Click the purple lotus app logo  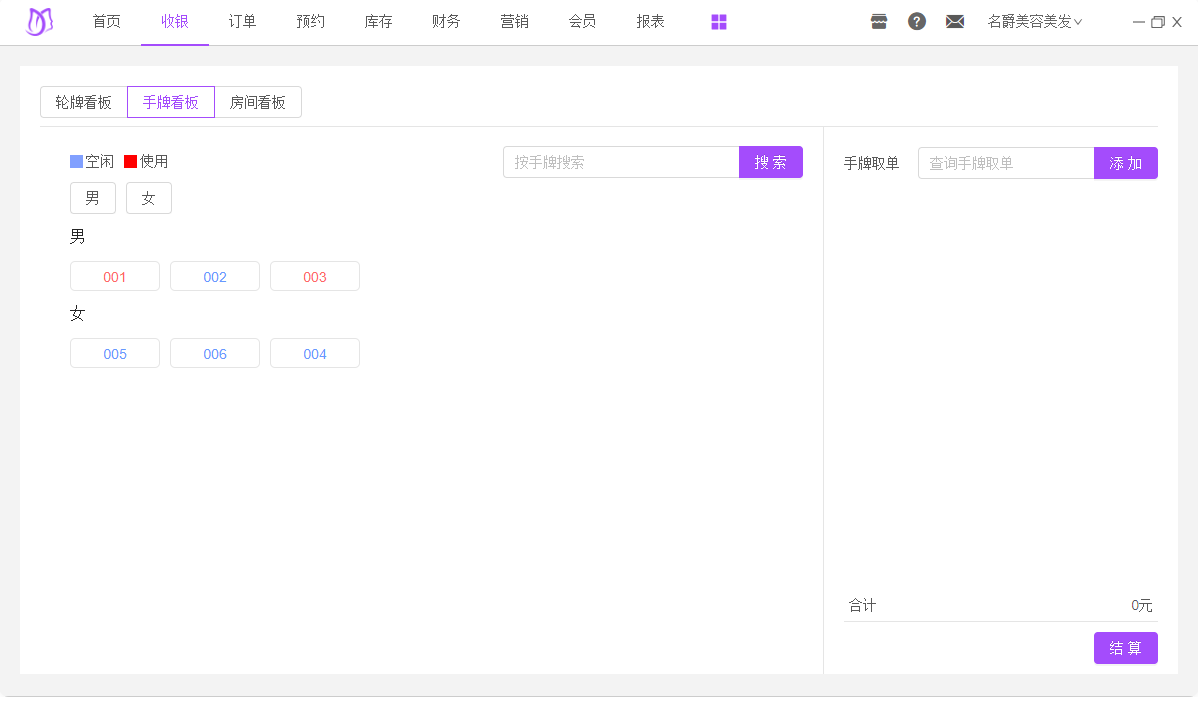coord(39,22)
